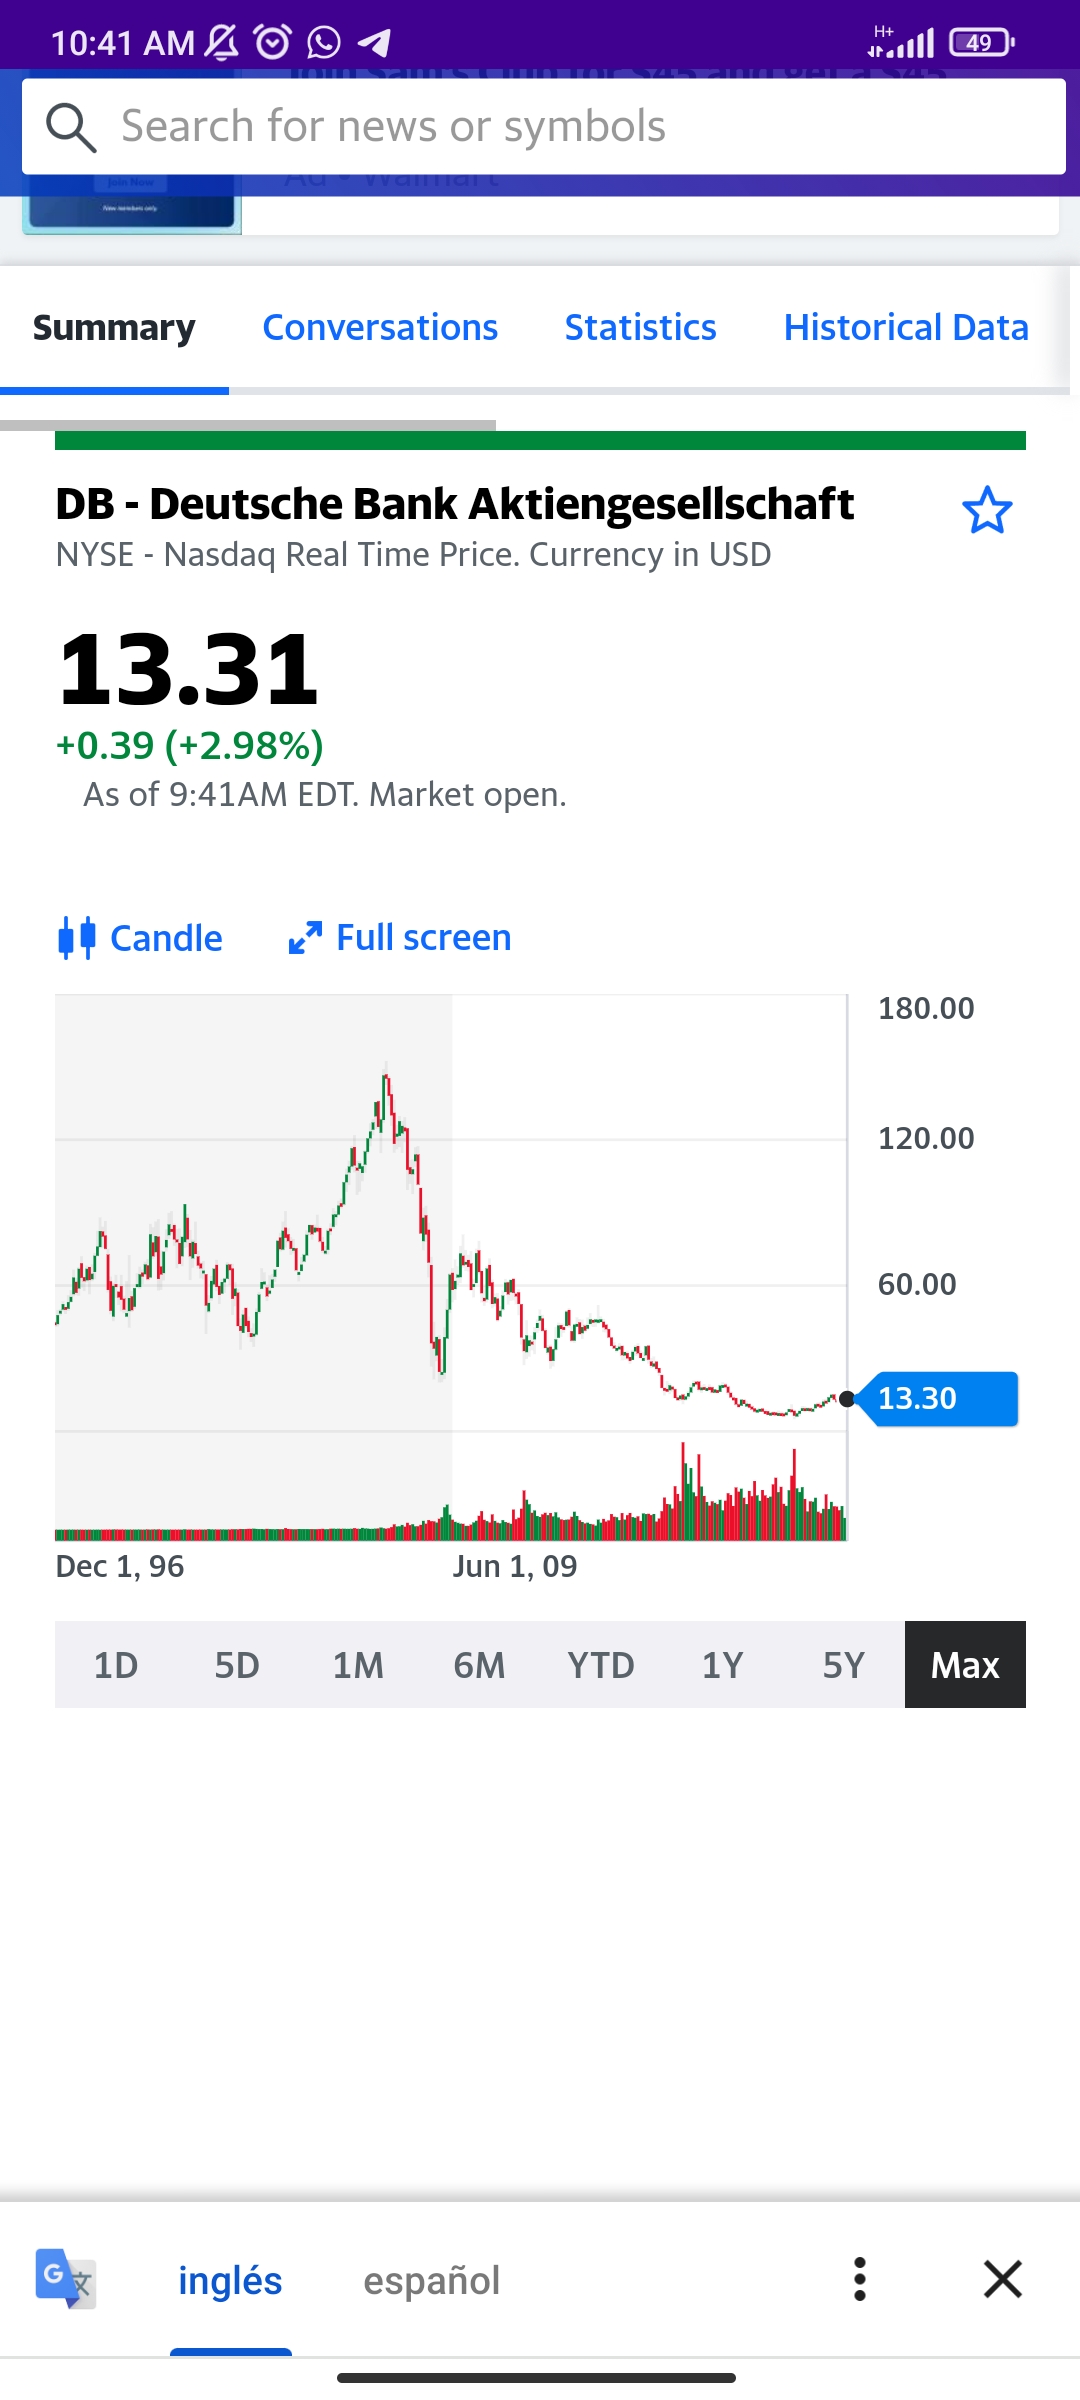Screen dimensions: 1080x2400
Task: Select inglés language option
Action: click(x=230, y=2281)
